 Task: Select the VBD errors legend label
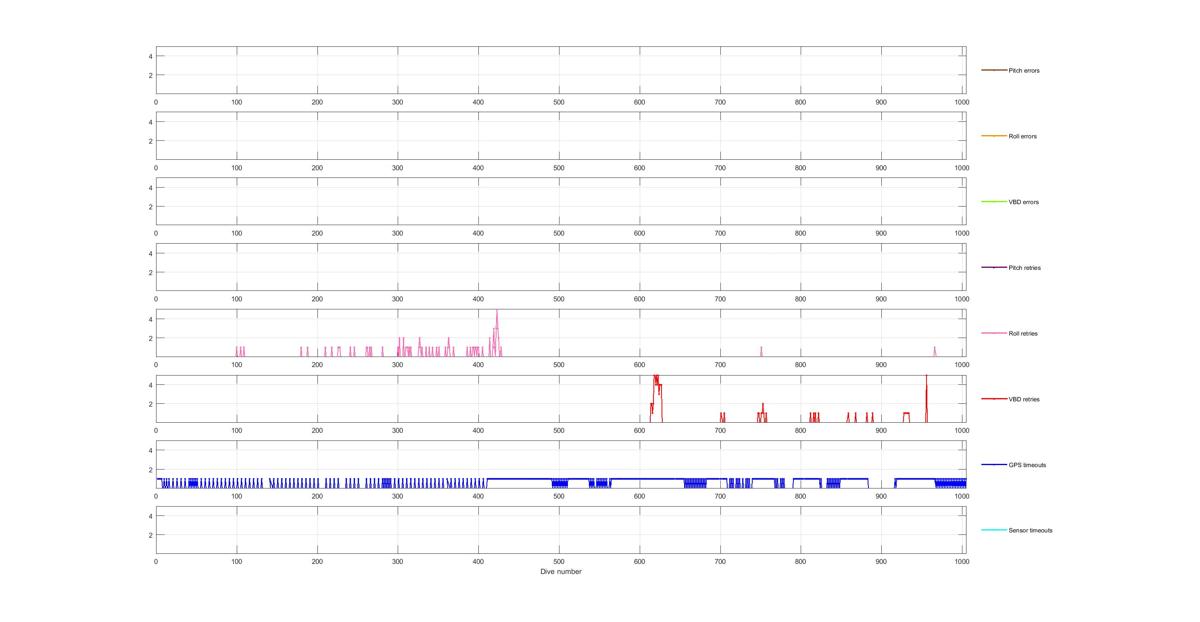(x=1024, y=202)
